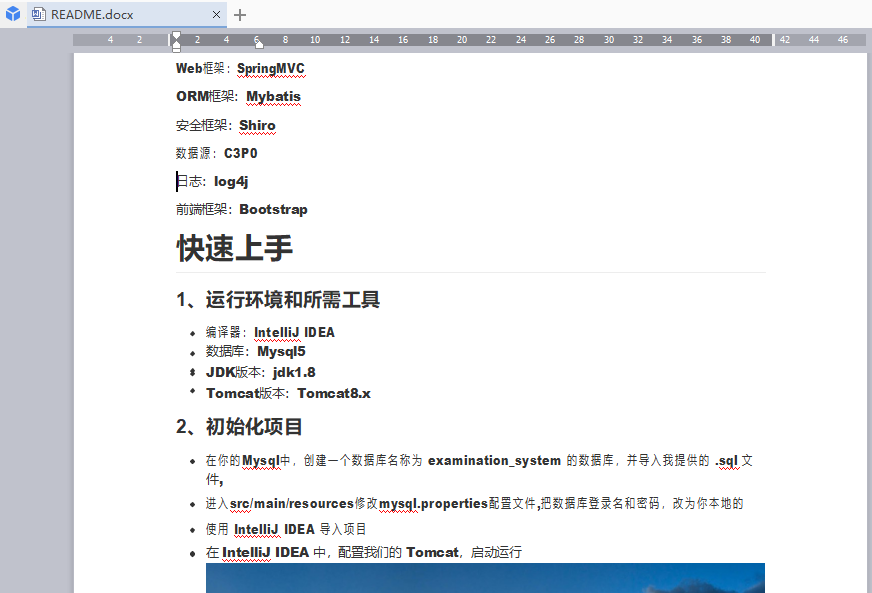Screen dimensions: 872x593
Task: Click the 20 mark on the horizontal ruler
Action: coord(461,39)
